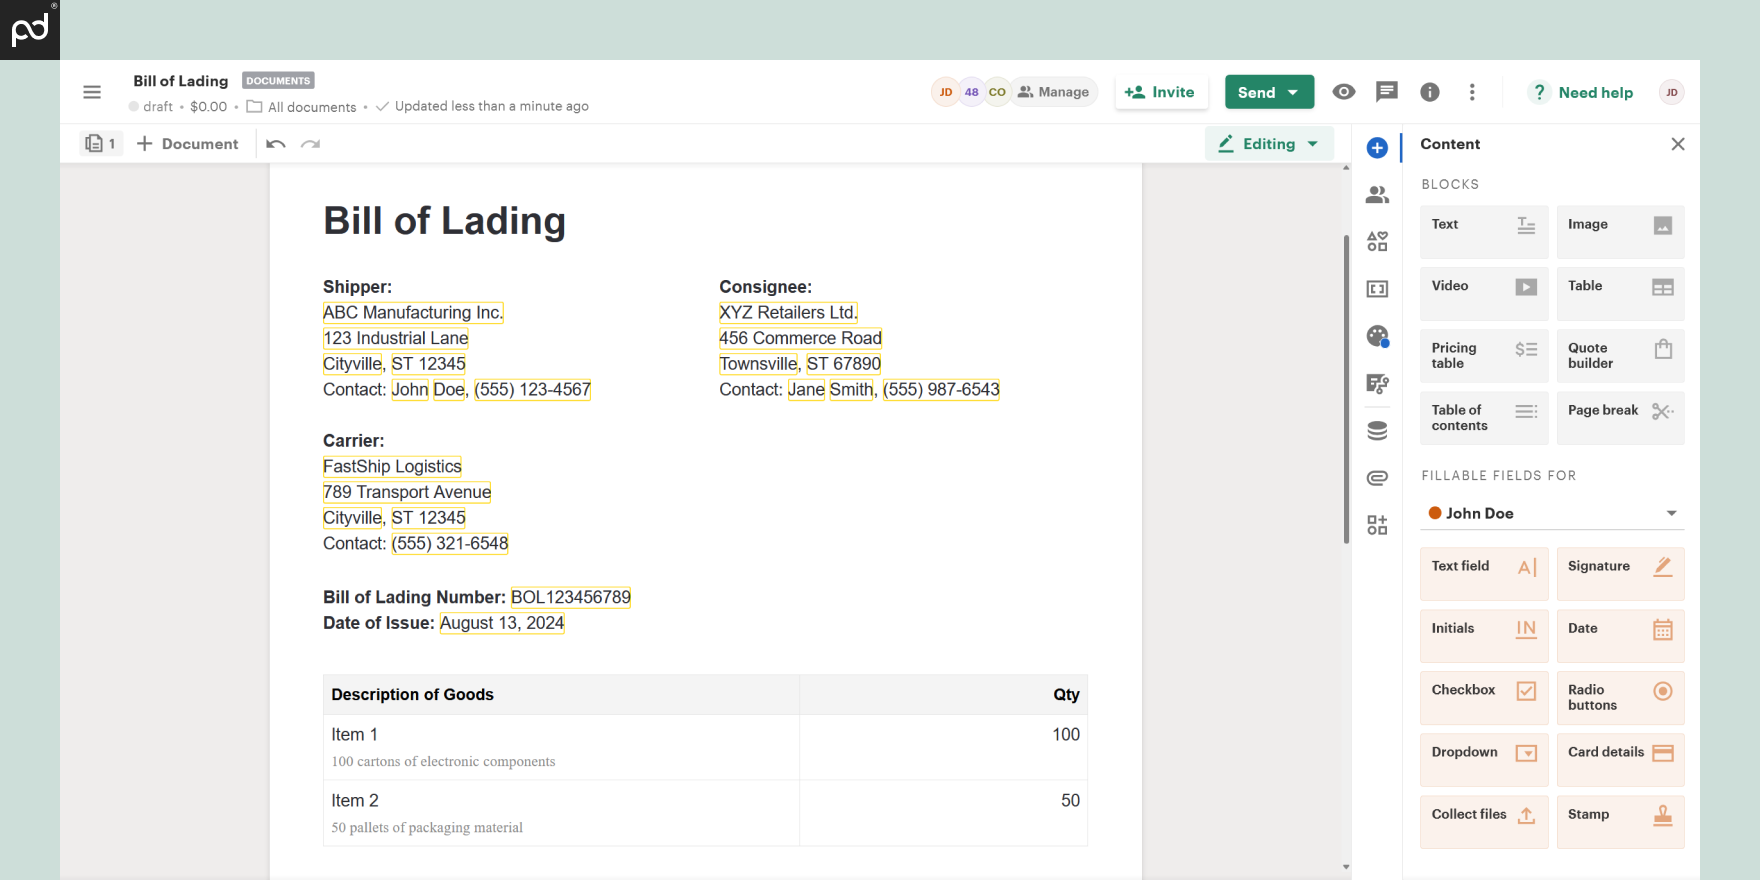Open the JD user avatar menu
Viewport: 1760px width, 880px height.
[x=1672, y=92]
